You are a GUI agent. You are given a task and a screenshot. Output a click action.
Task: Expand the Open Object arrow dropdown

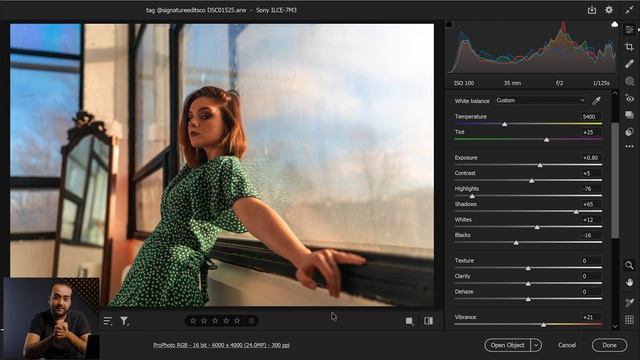point(536,345)
